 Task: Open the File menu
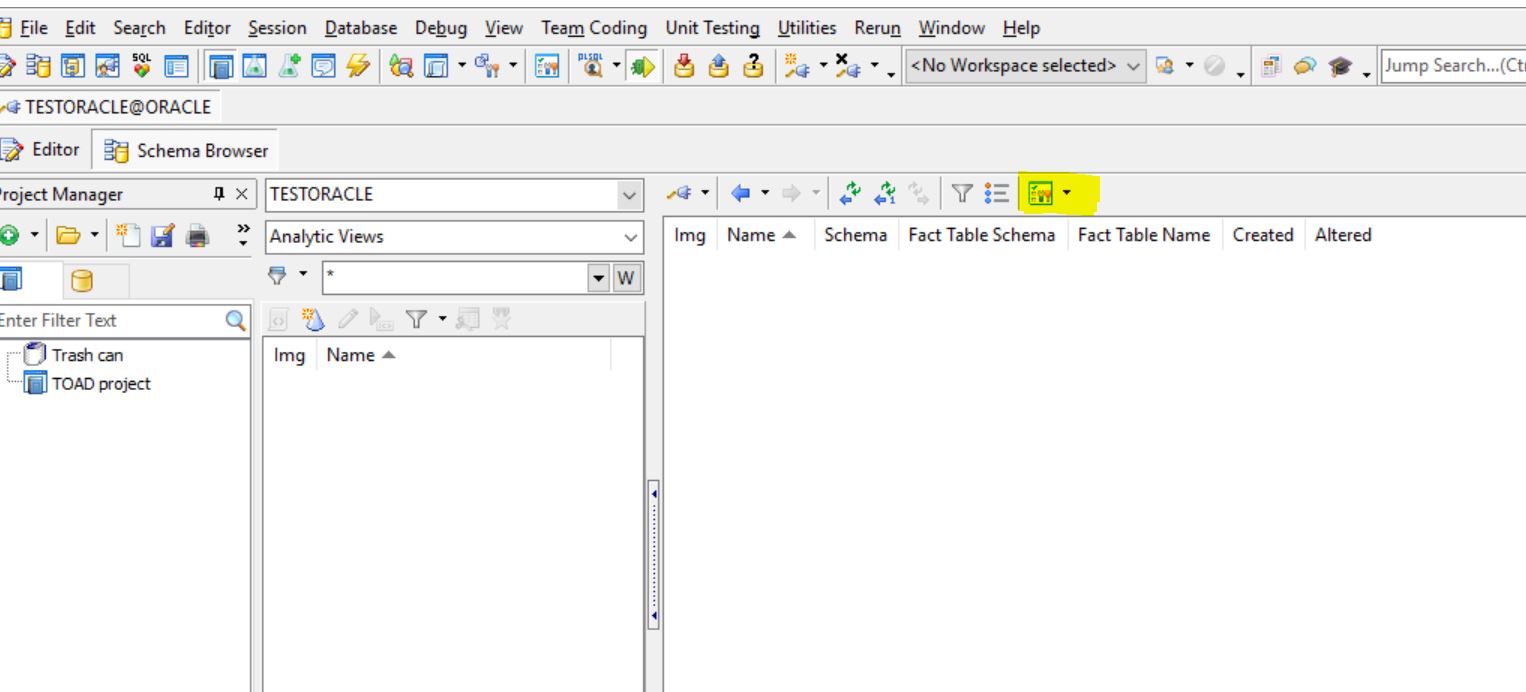click(x=35, y=28)
